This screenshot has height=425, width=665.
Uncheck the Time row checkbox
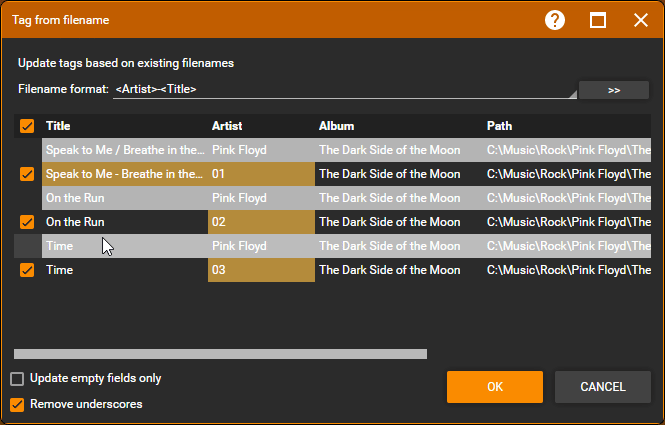pos(27,270)
